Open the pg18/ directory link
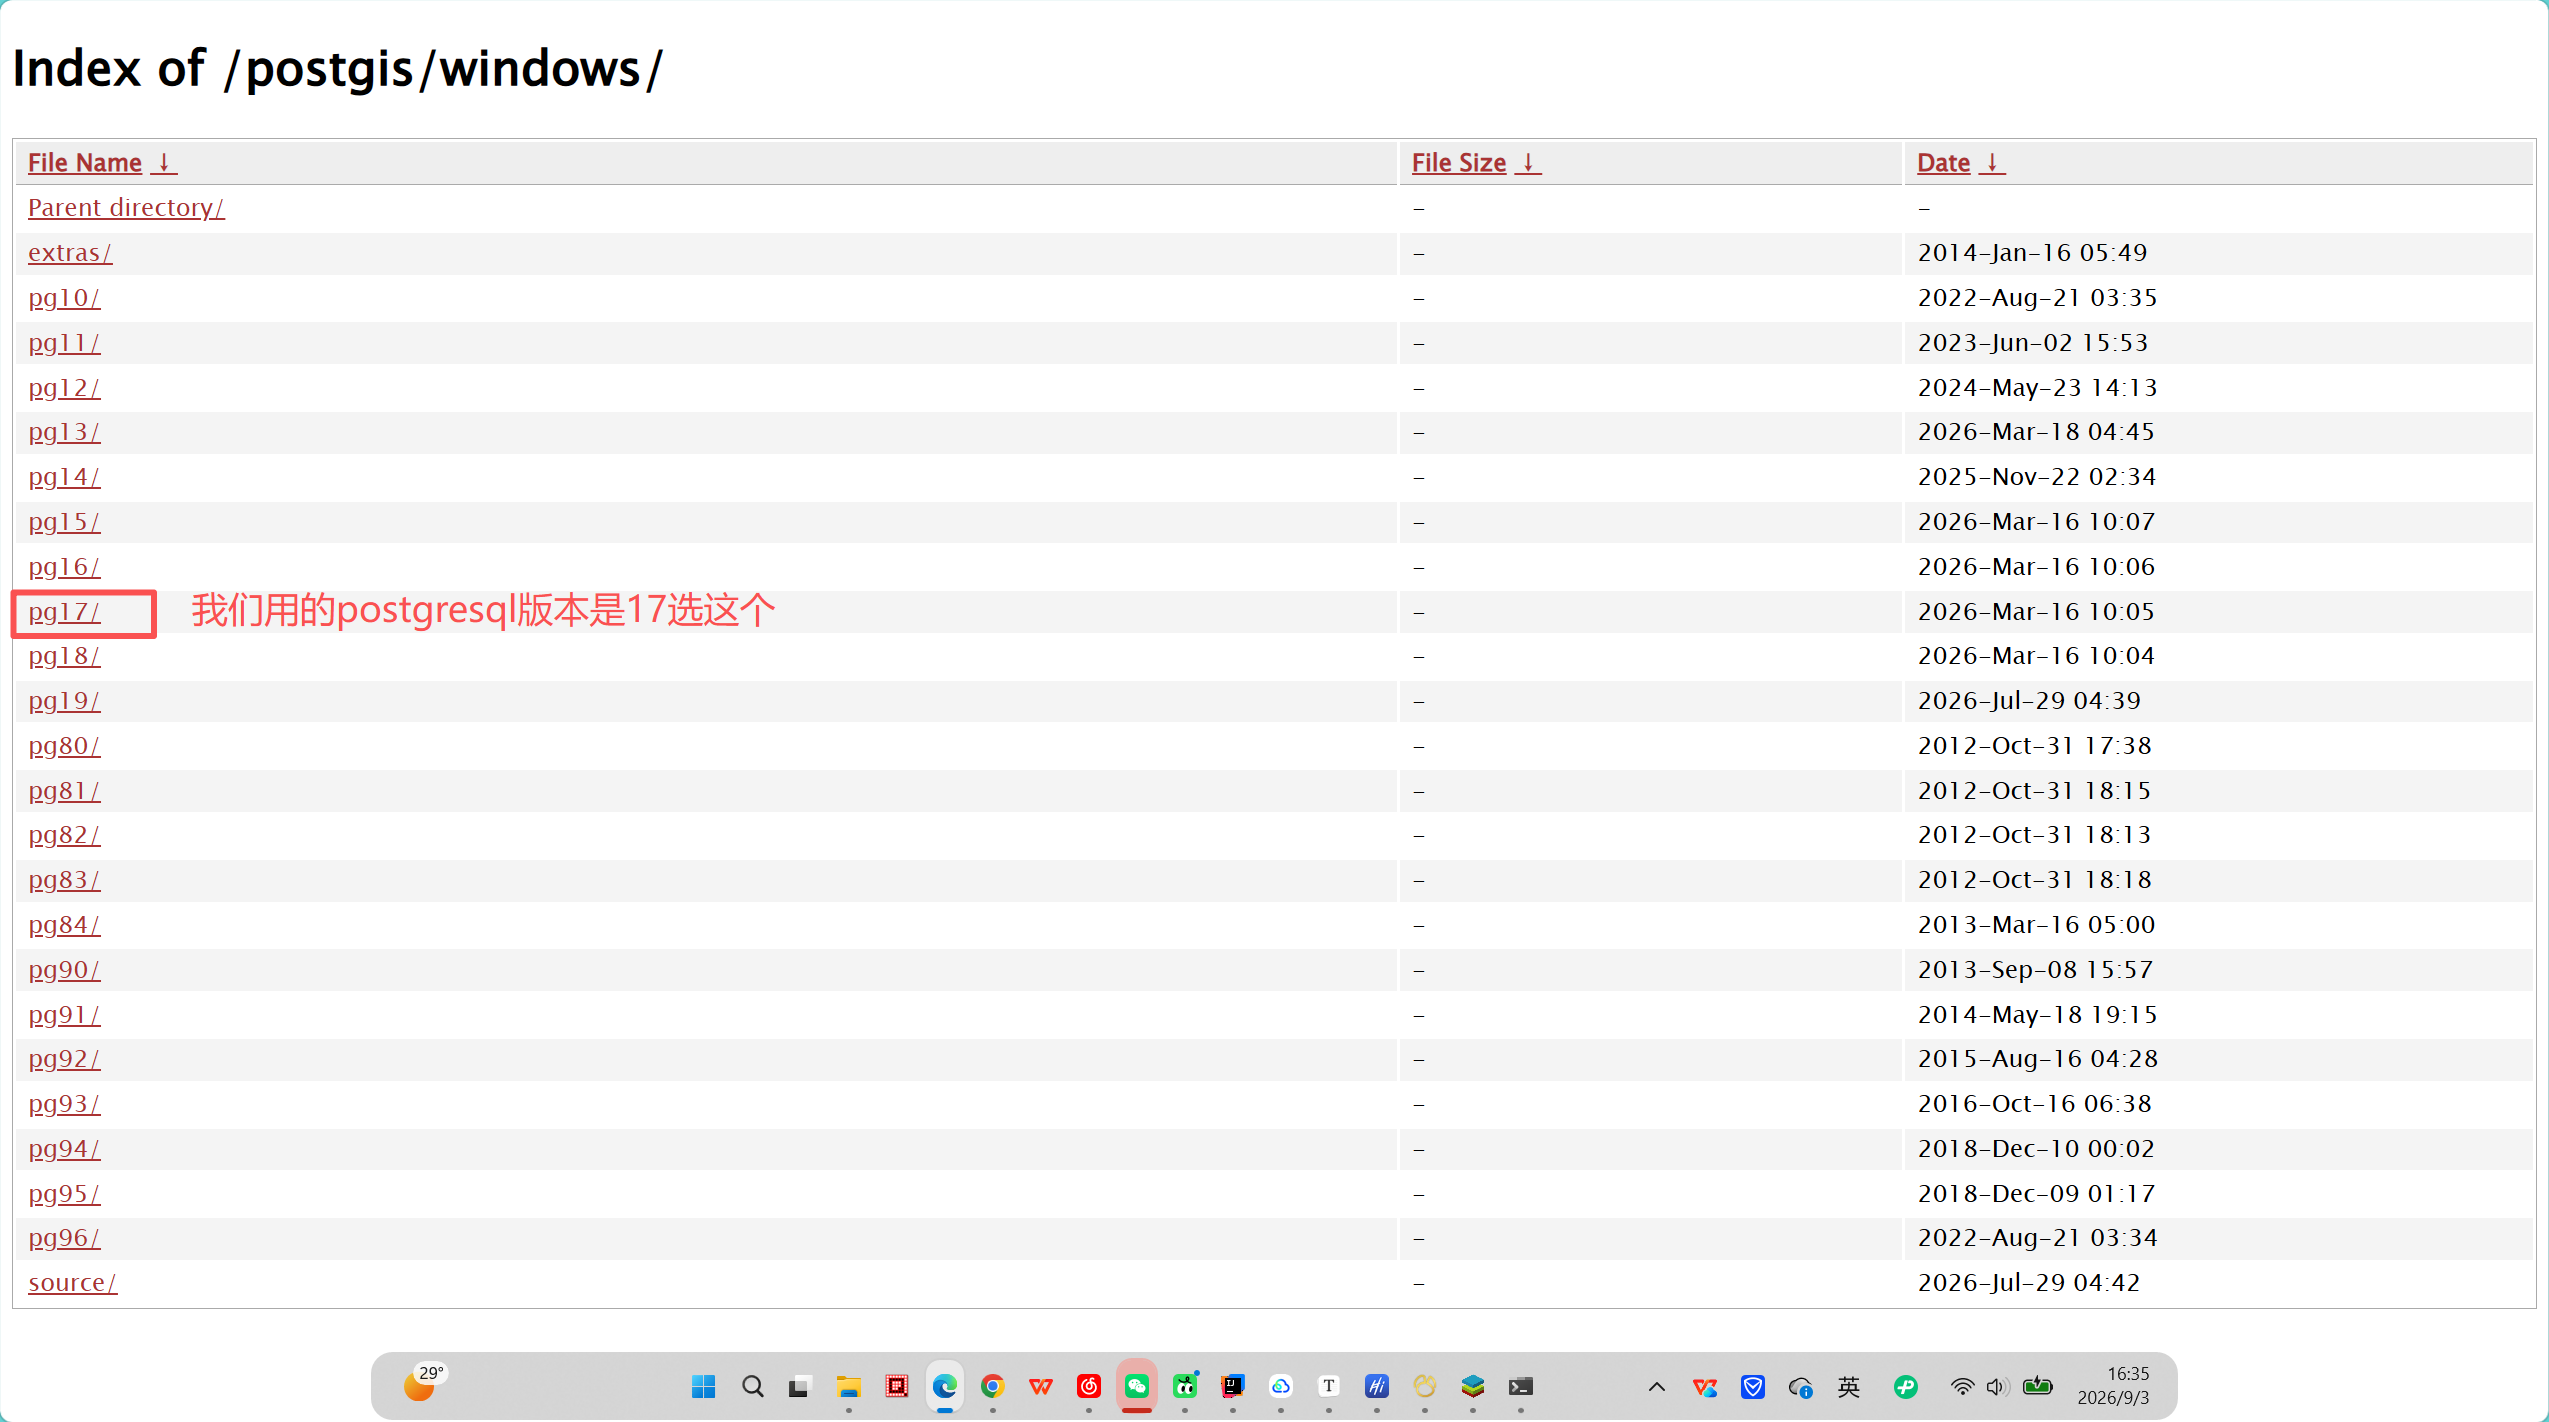This screenshot has height=1422, width=2549. pyautogui.click(x=64, y=655)
